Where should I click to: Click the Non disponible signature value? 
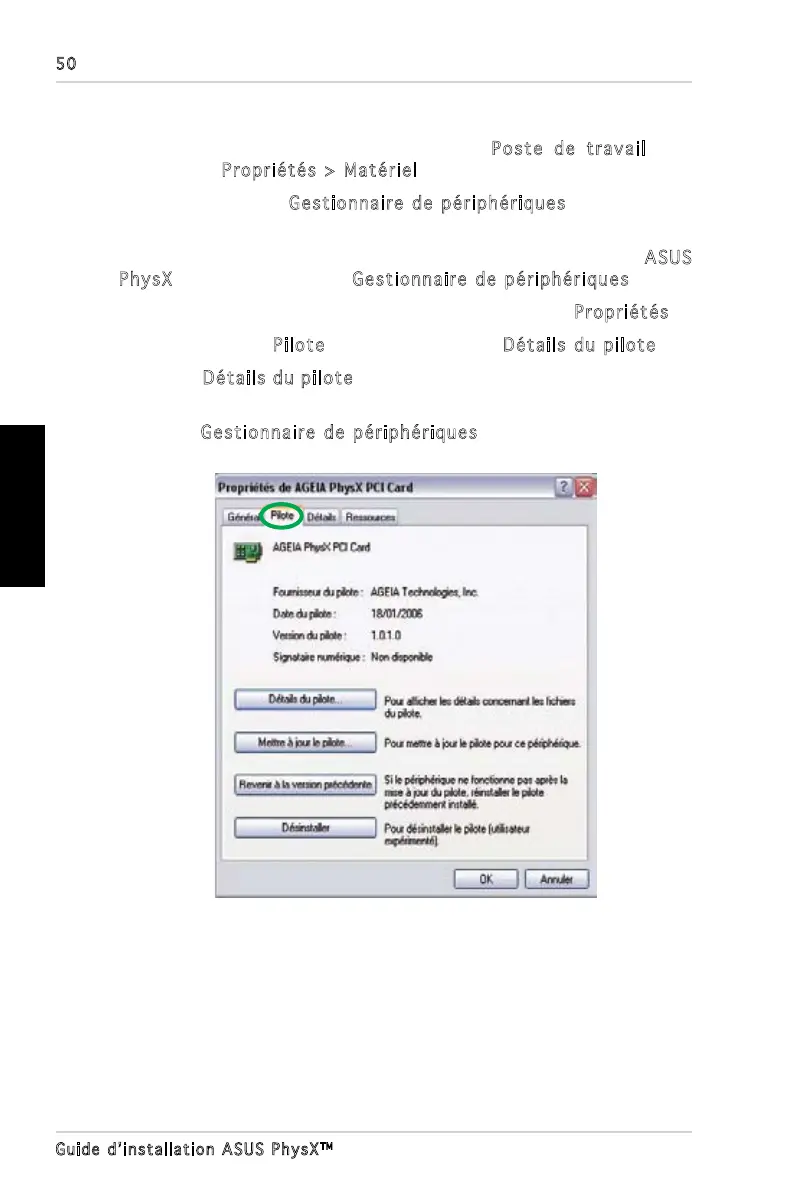pyautogui.click(x=402, y=657)
